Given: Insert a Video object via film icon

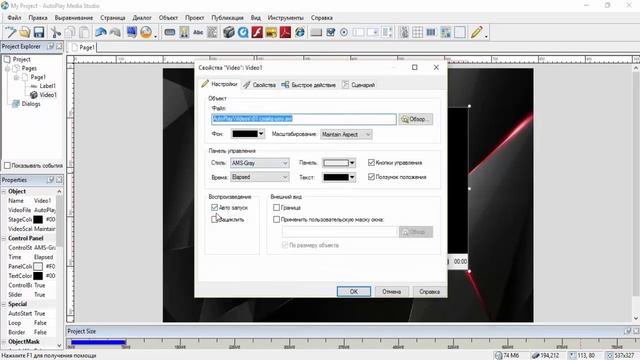Looking at the screenshot, I should point(229,32).
